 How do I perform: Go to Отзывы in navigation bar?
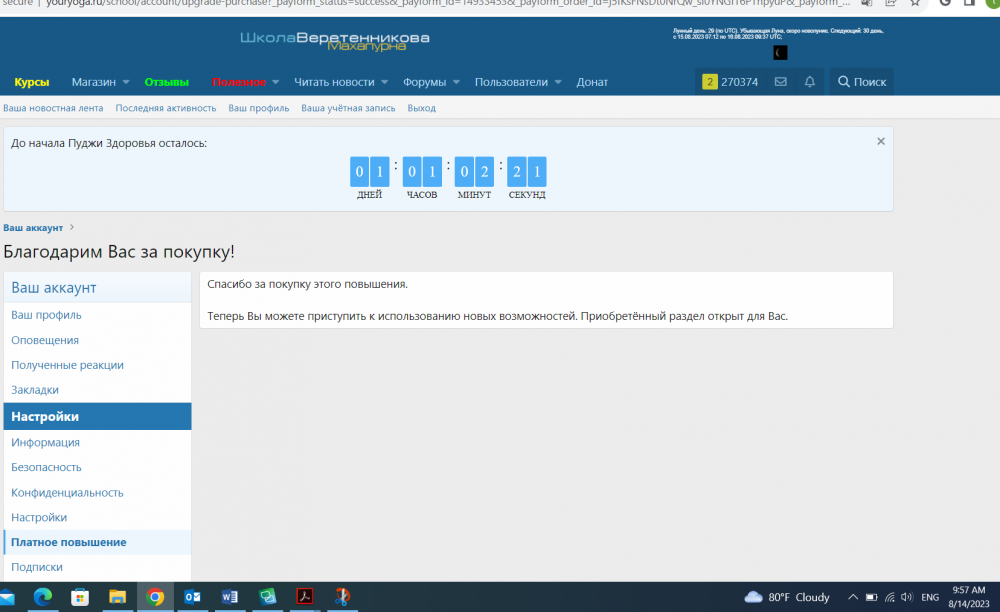point(166,82)
